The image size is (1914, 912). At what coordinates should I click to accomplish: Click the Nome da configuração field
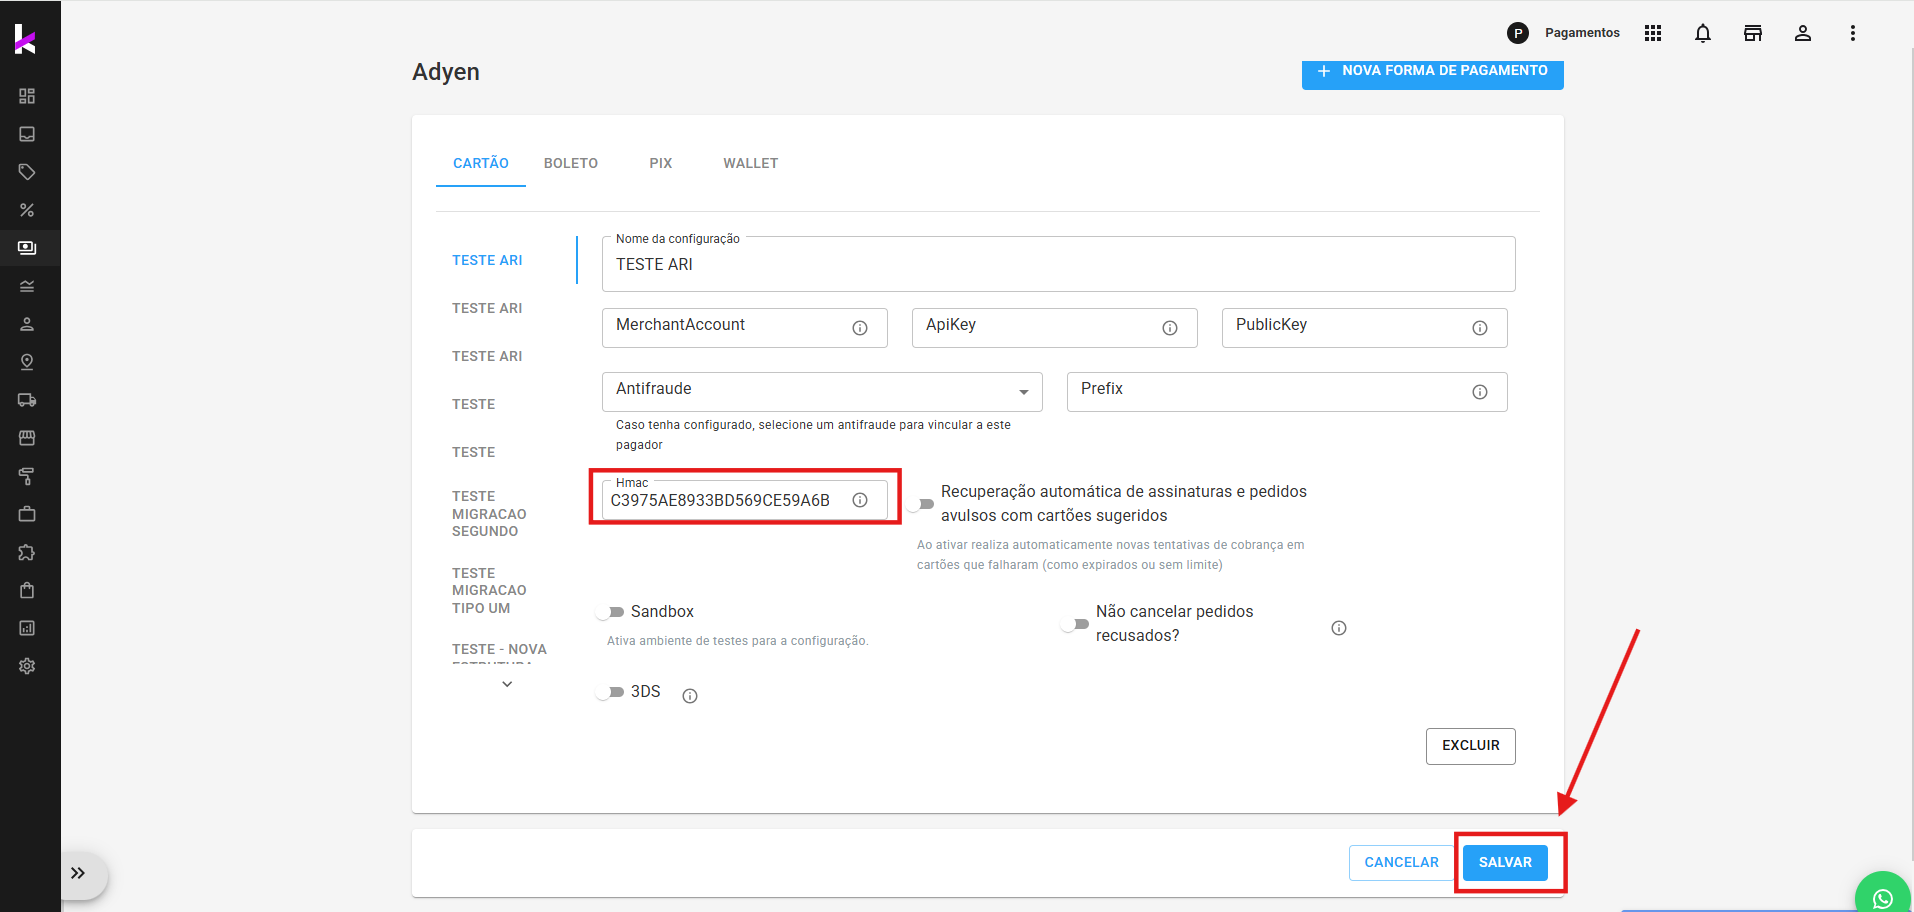tap(1059, 264)
